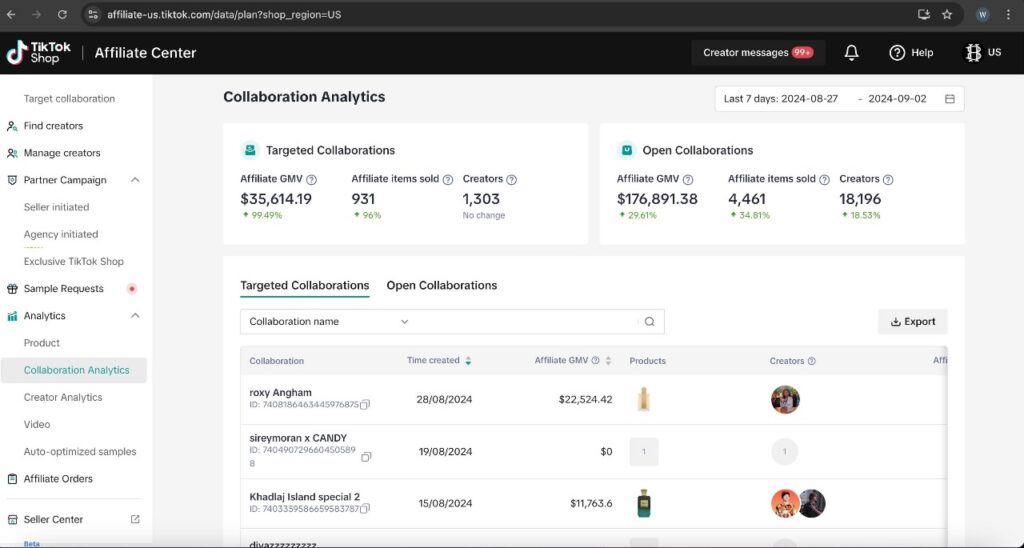Image resolution: width=1024 pixels, height=548 pixels.
Task: Click the browser address bar URL
Action: pyautogui.click(x=224, y=14)
